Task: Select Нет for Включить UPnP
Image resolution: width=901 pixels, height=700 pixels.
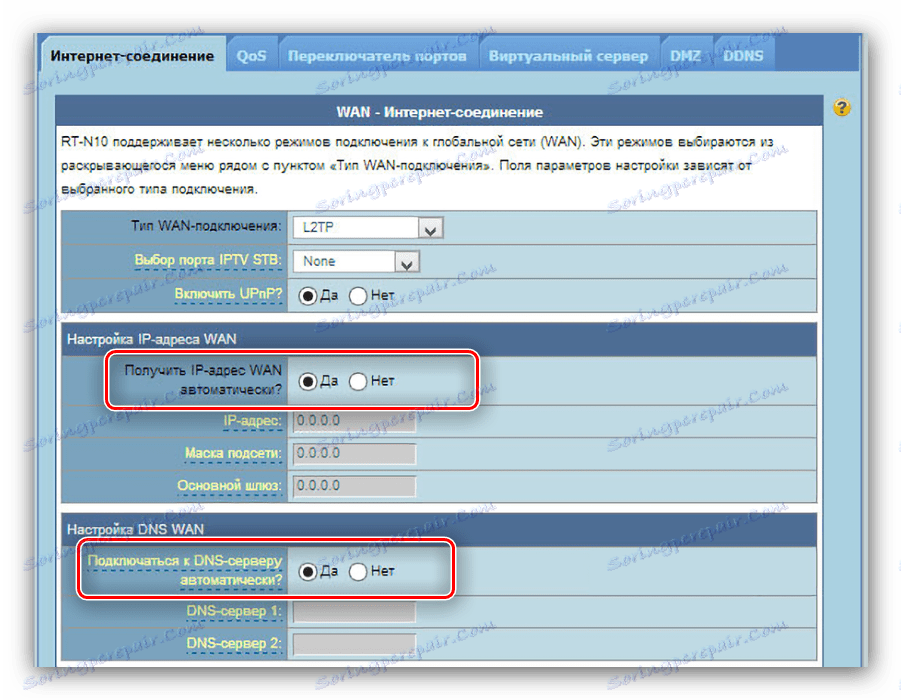Action: click(357, 295)
